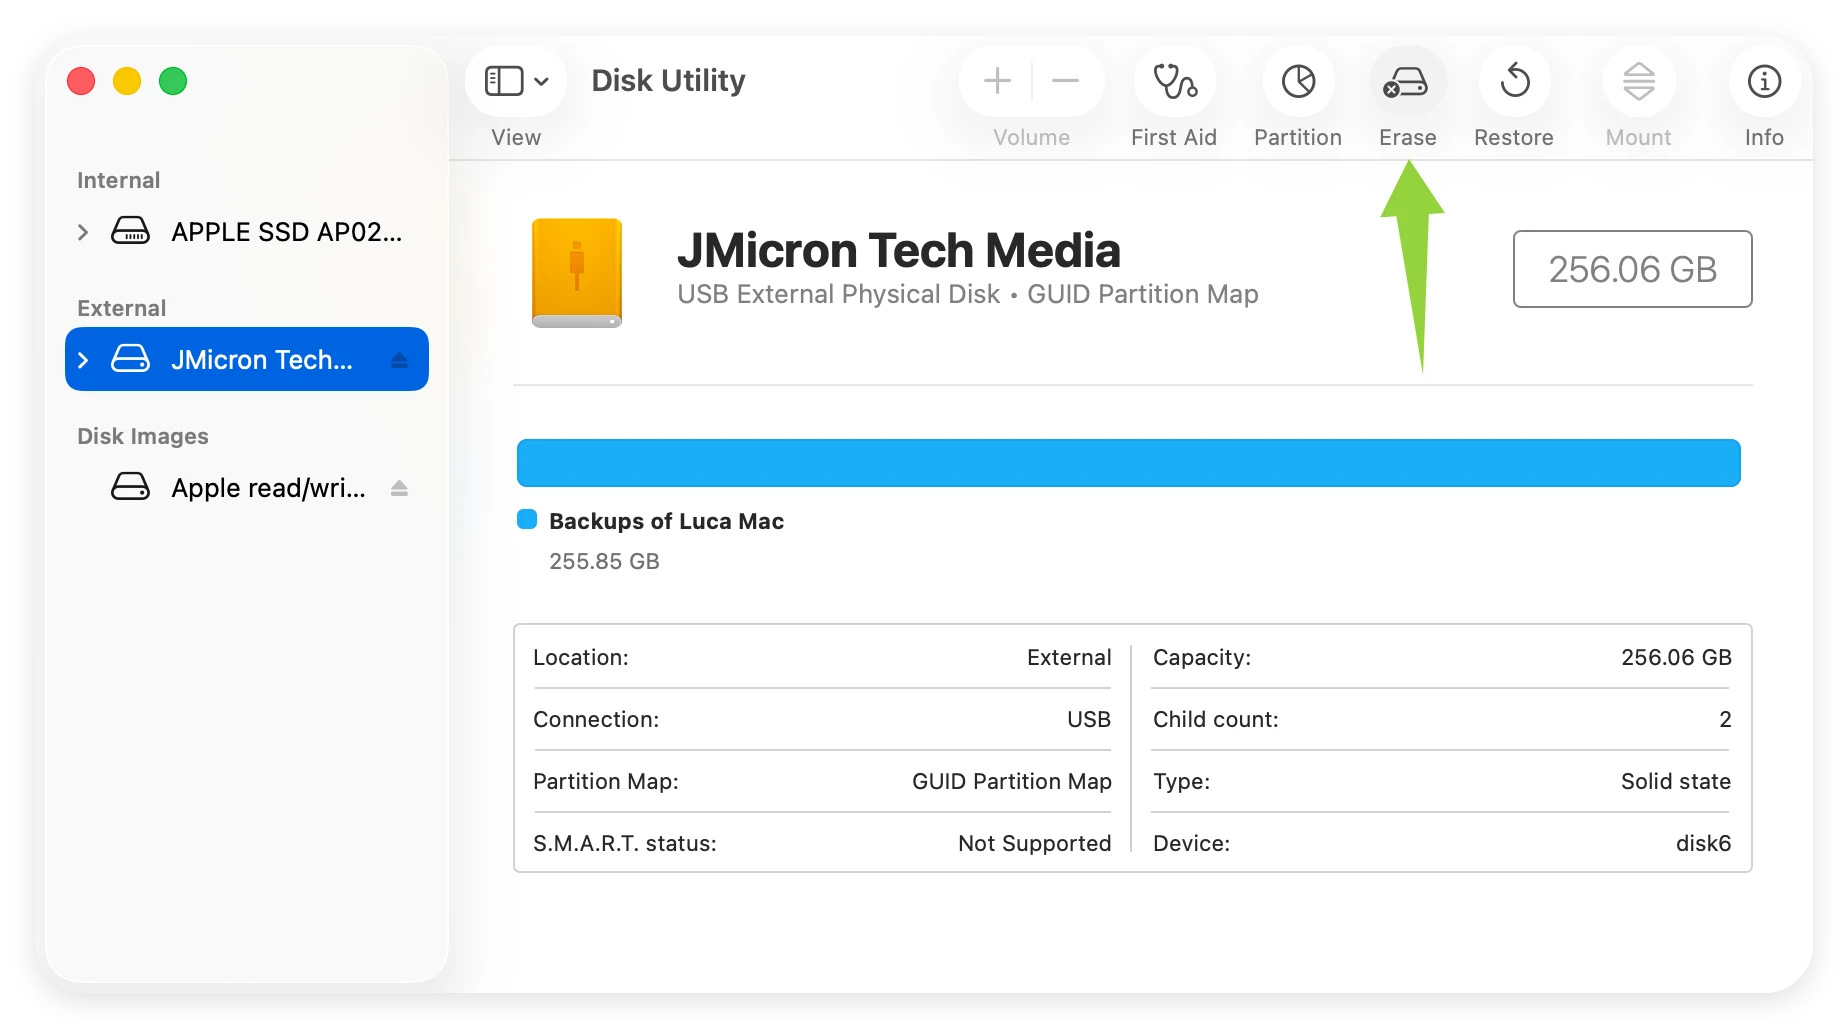Click the Disk Utility window title
1848x1028 pixels.
pyautogui.click(x=668, y=80)
